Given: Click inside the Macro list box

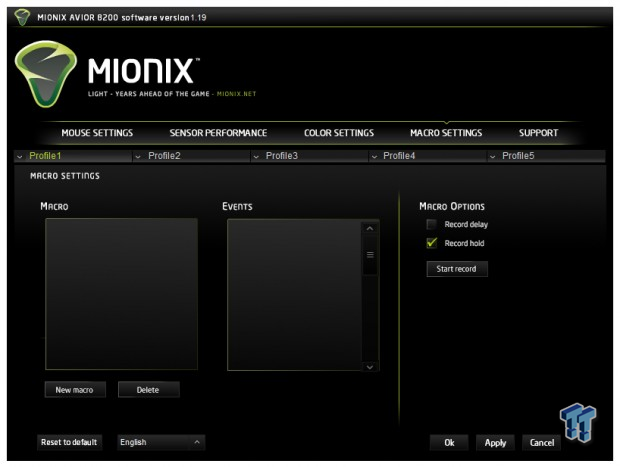Looking at the screenshot, I should coord(121,294).
